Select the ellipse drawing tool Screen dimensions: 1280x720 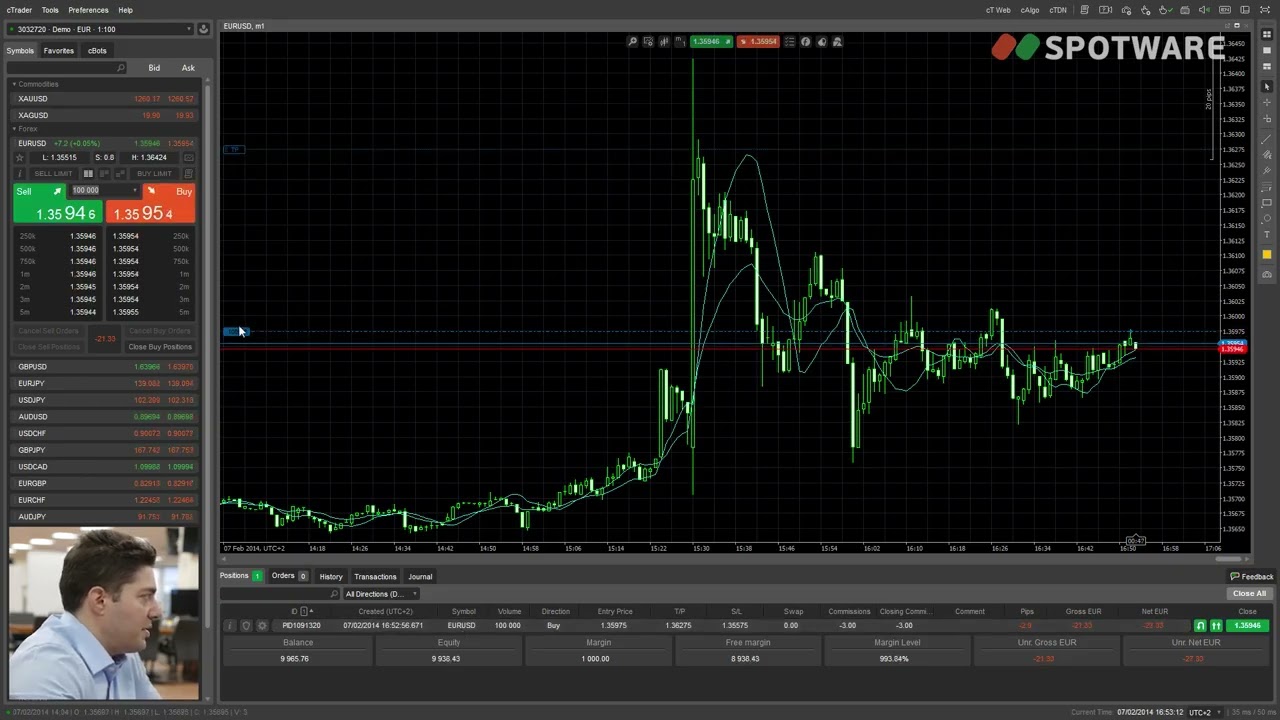(1267, 219)
